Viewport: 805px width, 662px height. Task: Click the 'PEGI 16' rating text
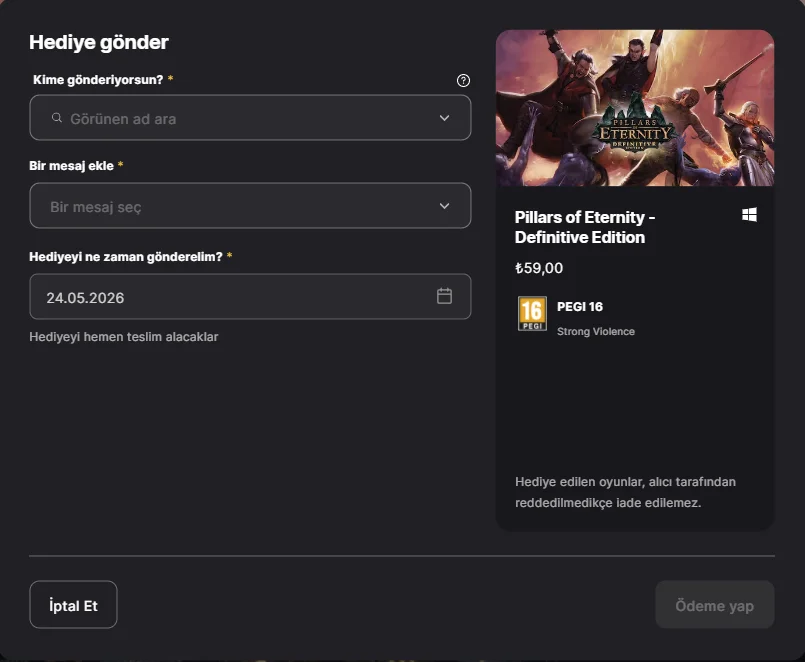pyautogui.click(x=580, y=307)
